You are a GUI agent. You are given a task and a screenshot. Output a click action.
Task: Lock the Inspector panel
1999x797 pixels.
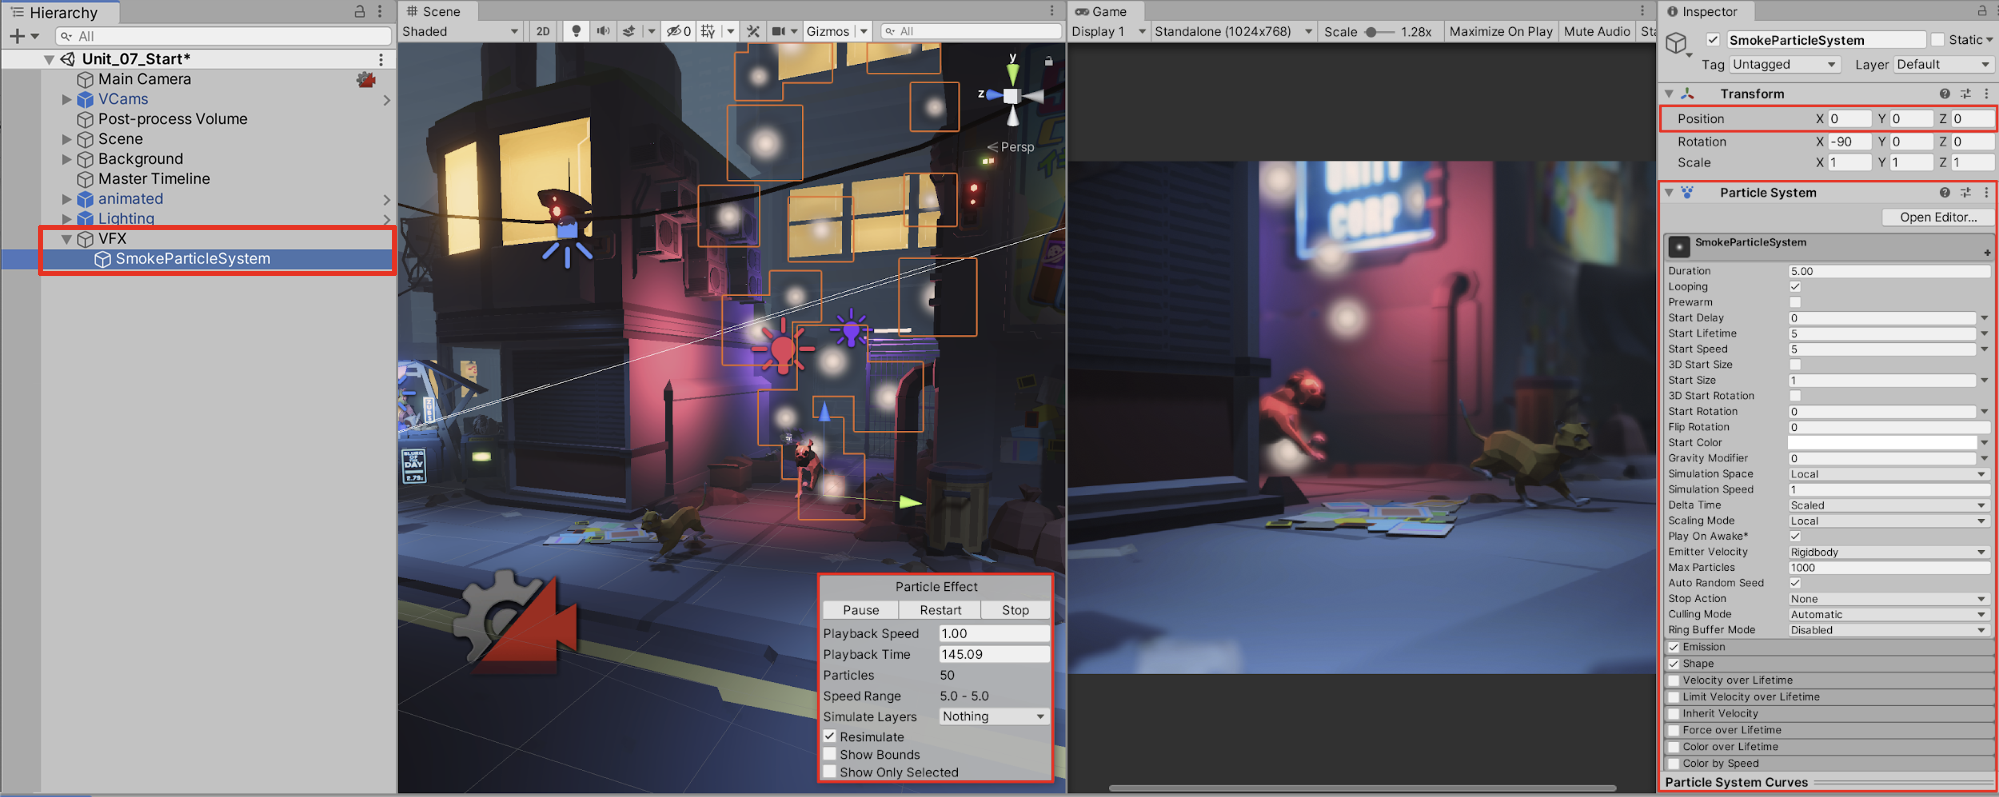pos(1981,11)
